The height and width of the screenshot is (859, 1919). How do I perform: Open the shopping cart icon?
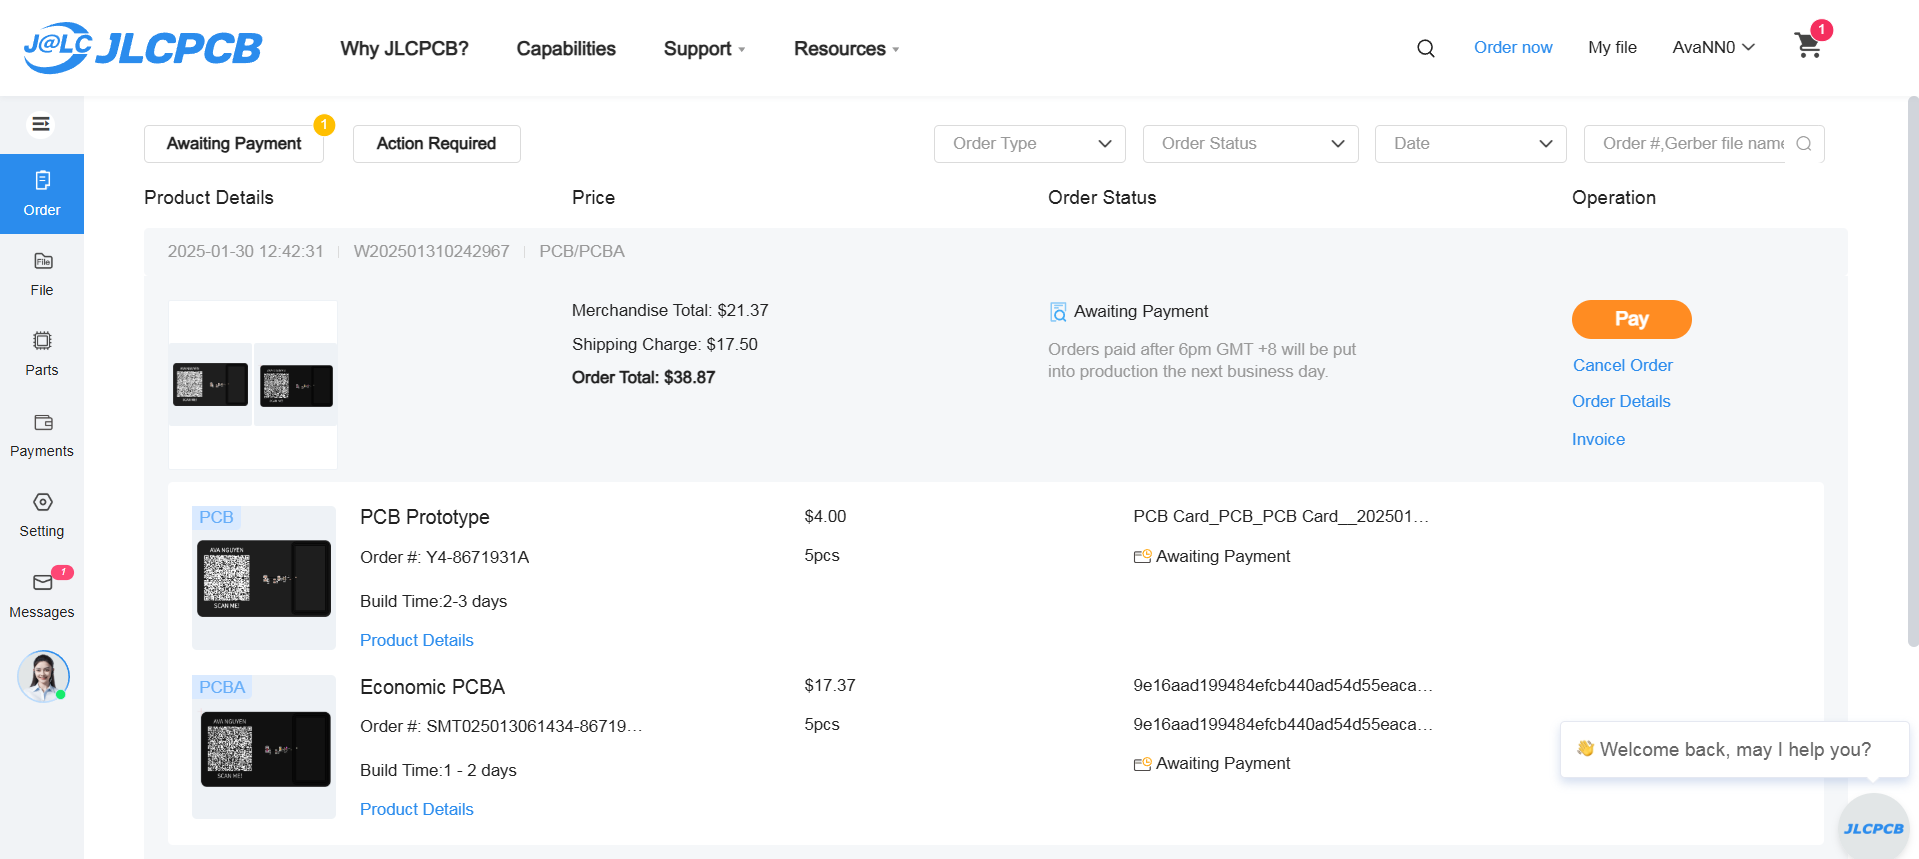tap(1808, 46)
